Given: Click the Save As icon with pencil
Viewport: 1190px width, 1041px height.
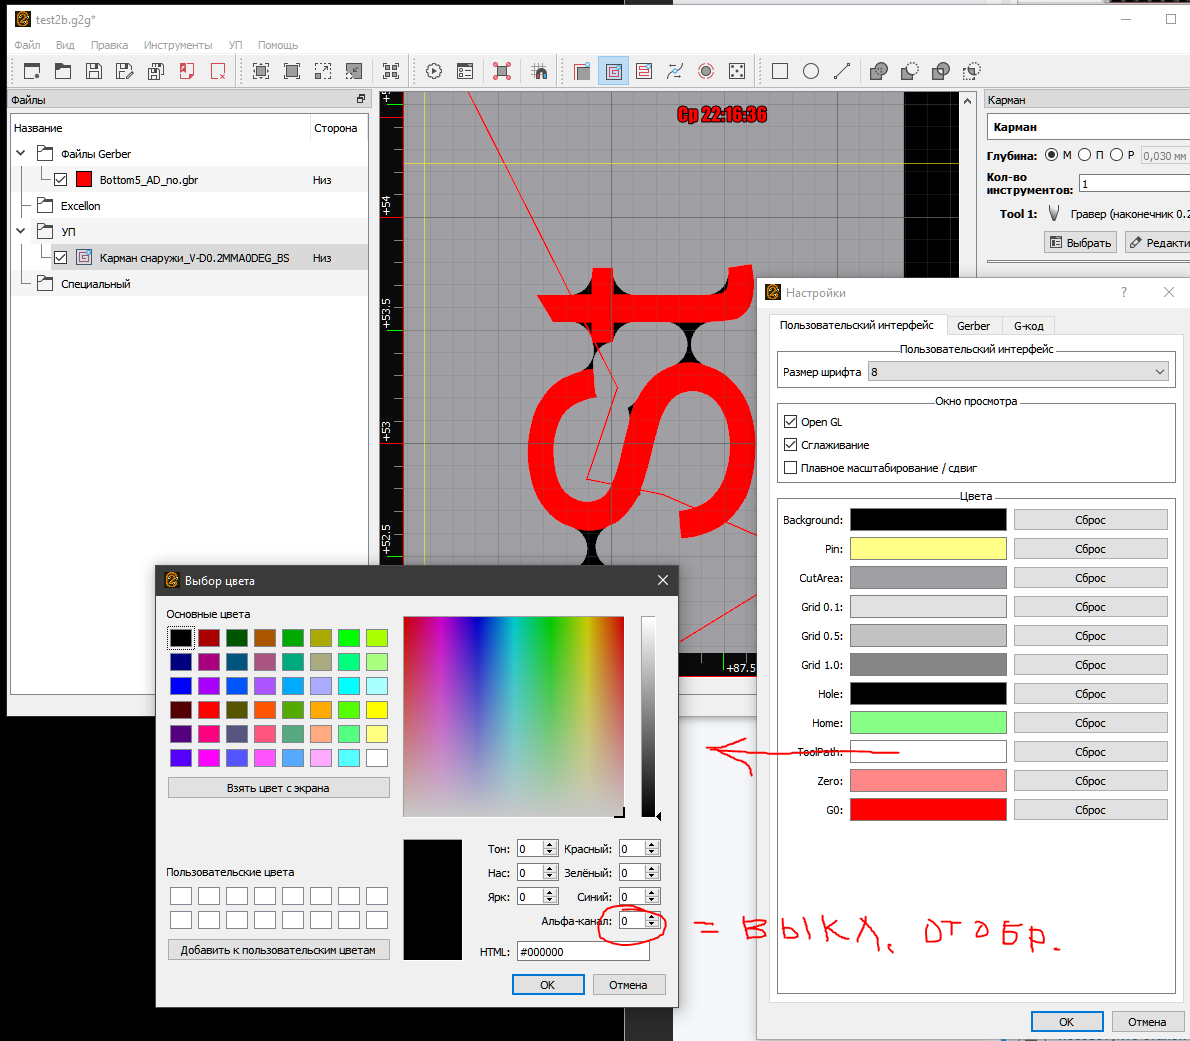Looking at the screenshot, I should (124, 71).
